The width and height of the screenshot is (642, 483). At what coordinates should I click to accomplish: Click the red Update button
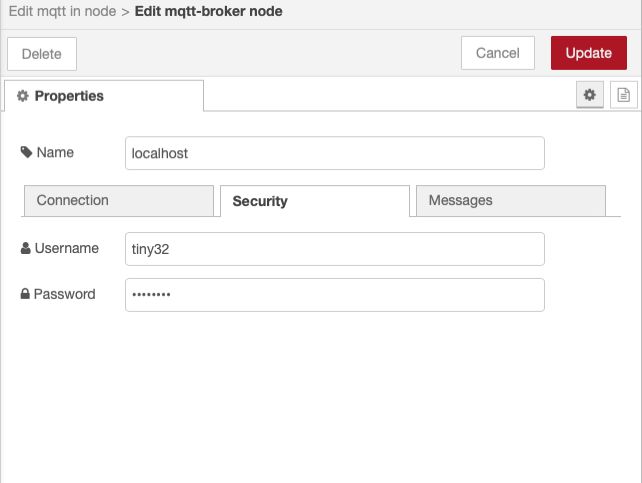(x=588, y=53)
